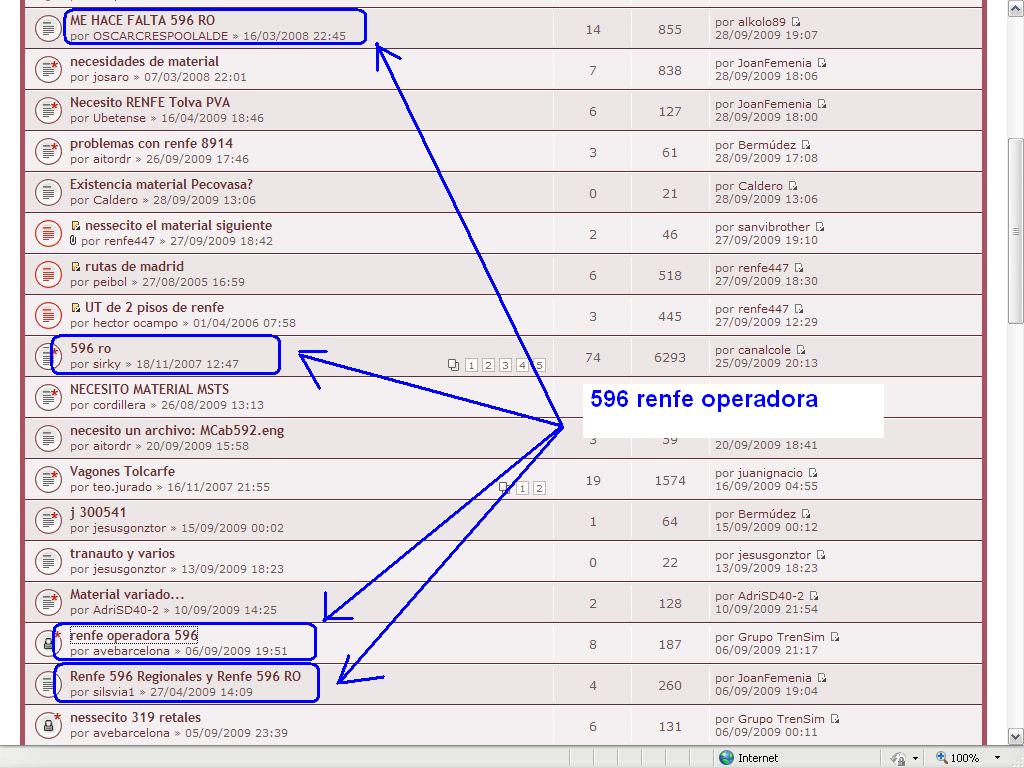Screen dimensions: 1024x768
Task: Open the topic problemas con renfe 8914
Action: pos(151,143)
